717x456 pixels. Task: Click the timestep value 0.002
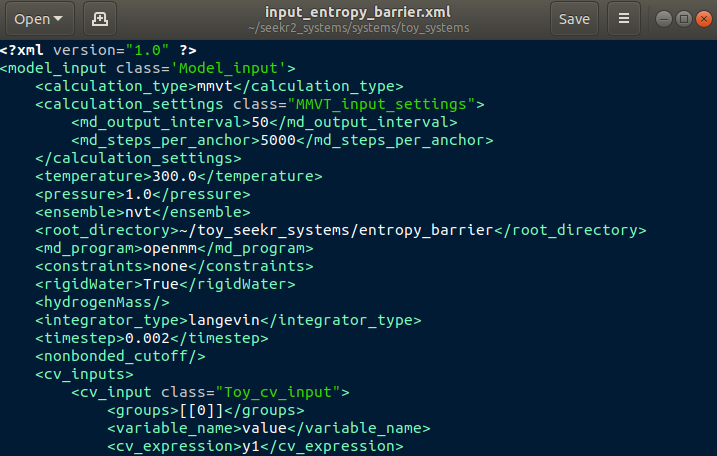147,338
